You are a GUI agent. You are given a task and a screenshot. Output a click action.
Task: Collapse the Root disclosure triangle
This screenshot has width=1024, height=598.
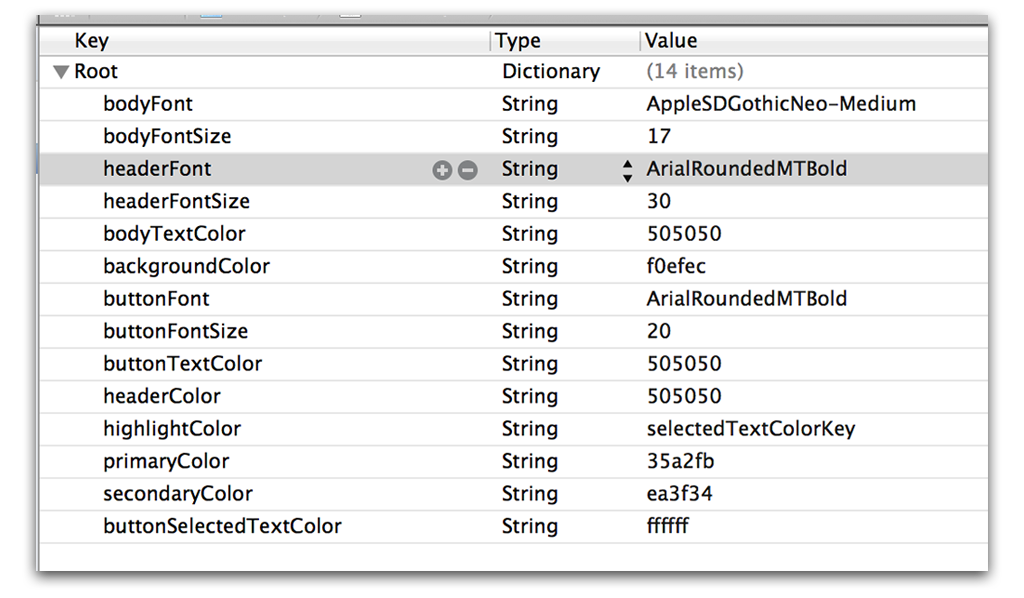(62, 72)
